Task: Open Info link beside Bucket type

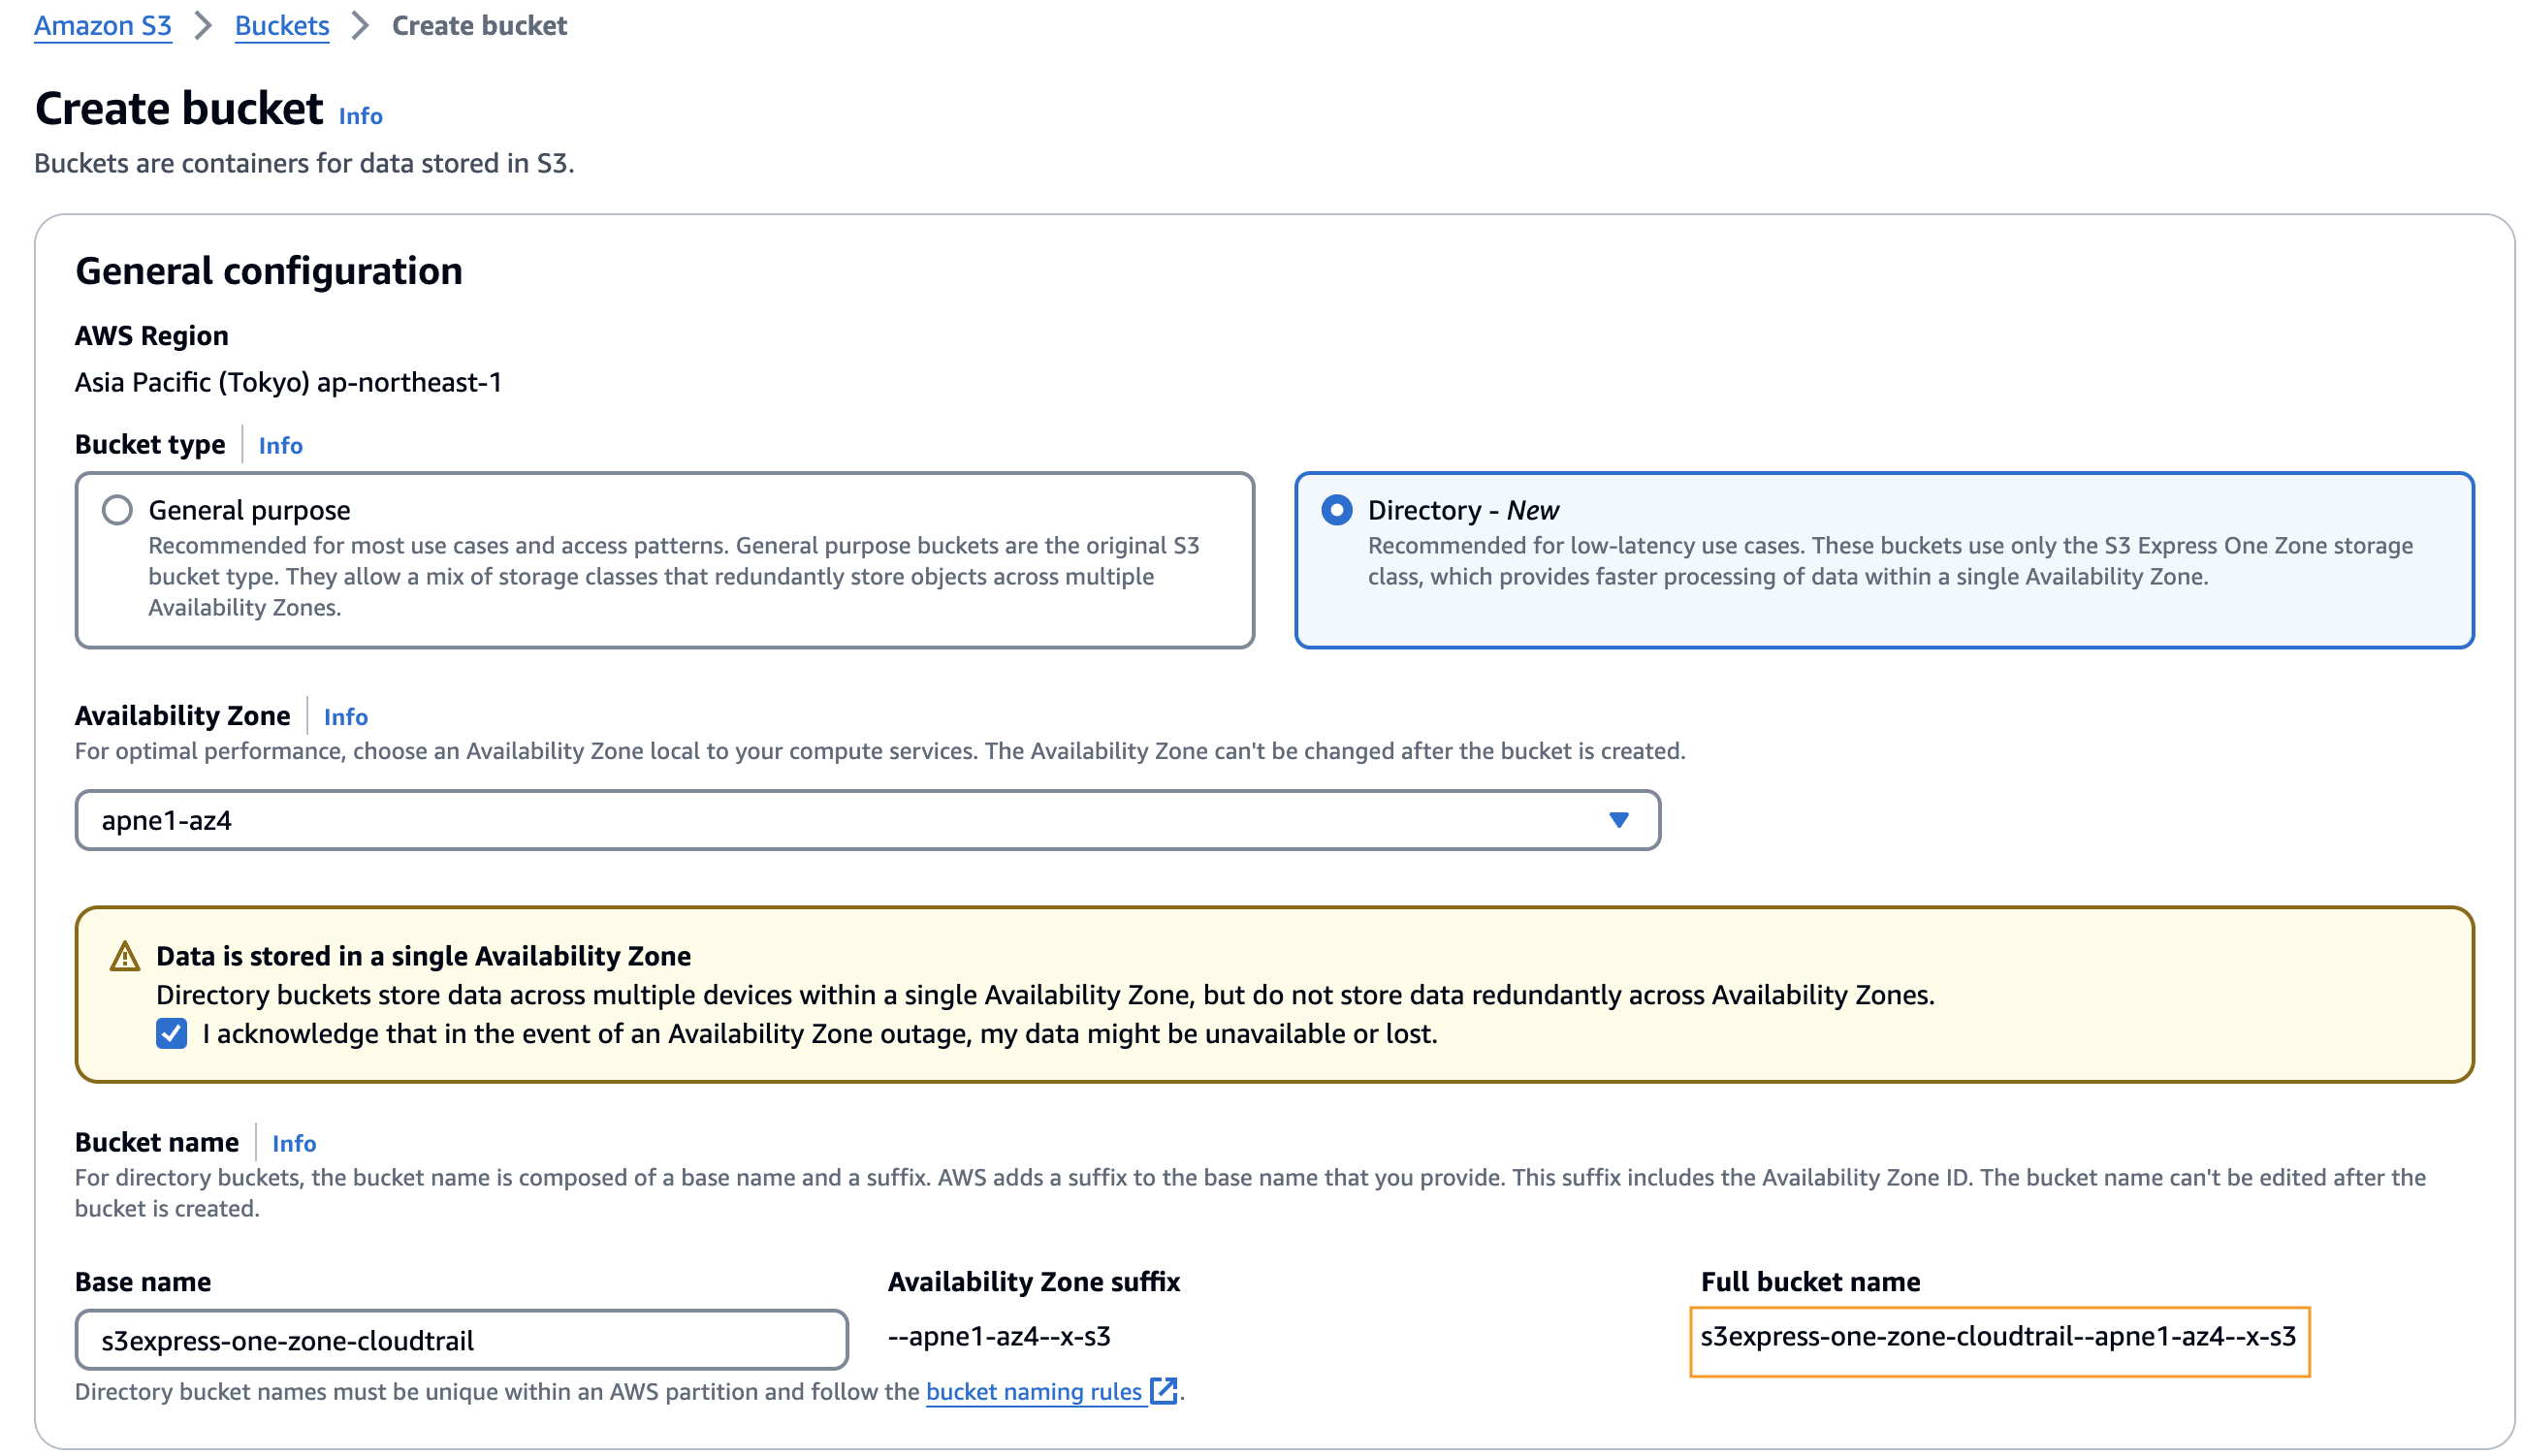Action: pyautogui.click(x=280, y=446)
